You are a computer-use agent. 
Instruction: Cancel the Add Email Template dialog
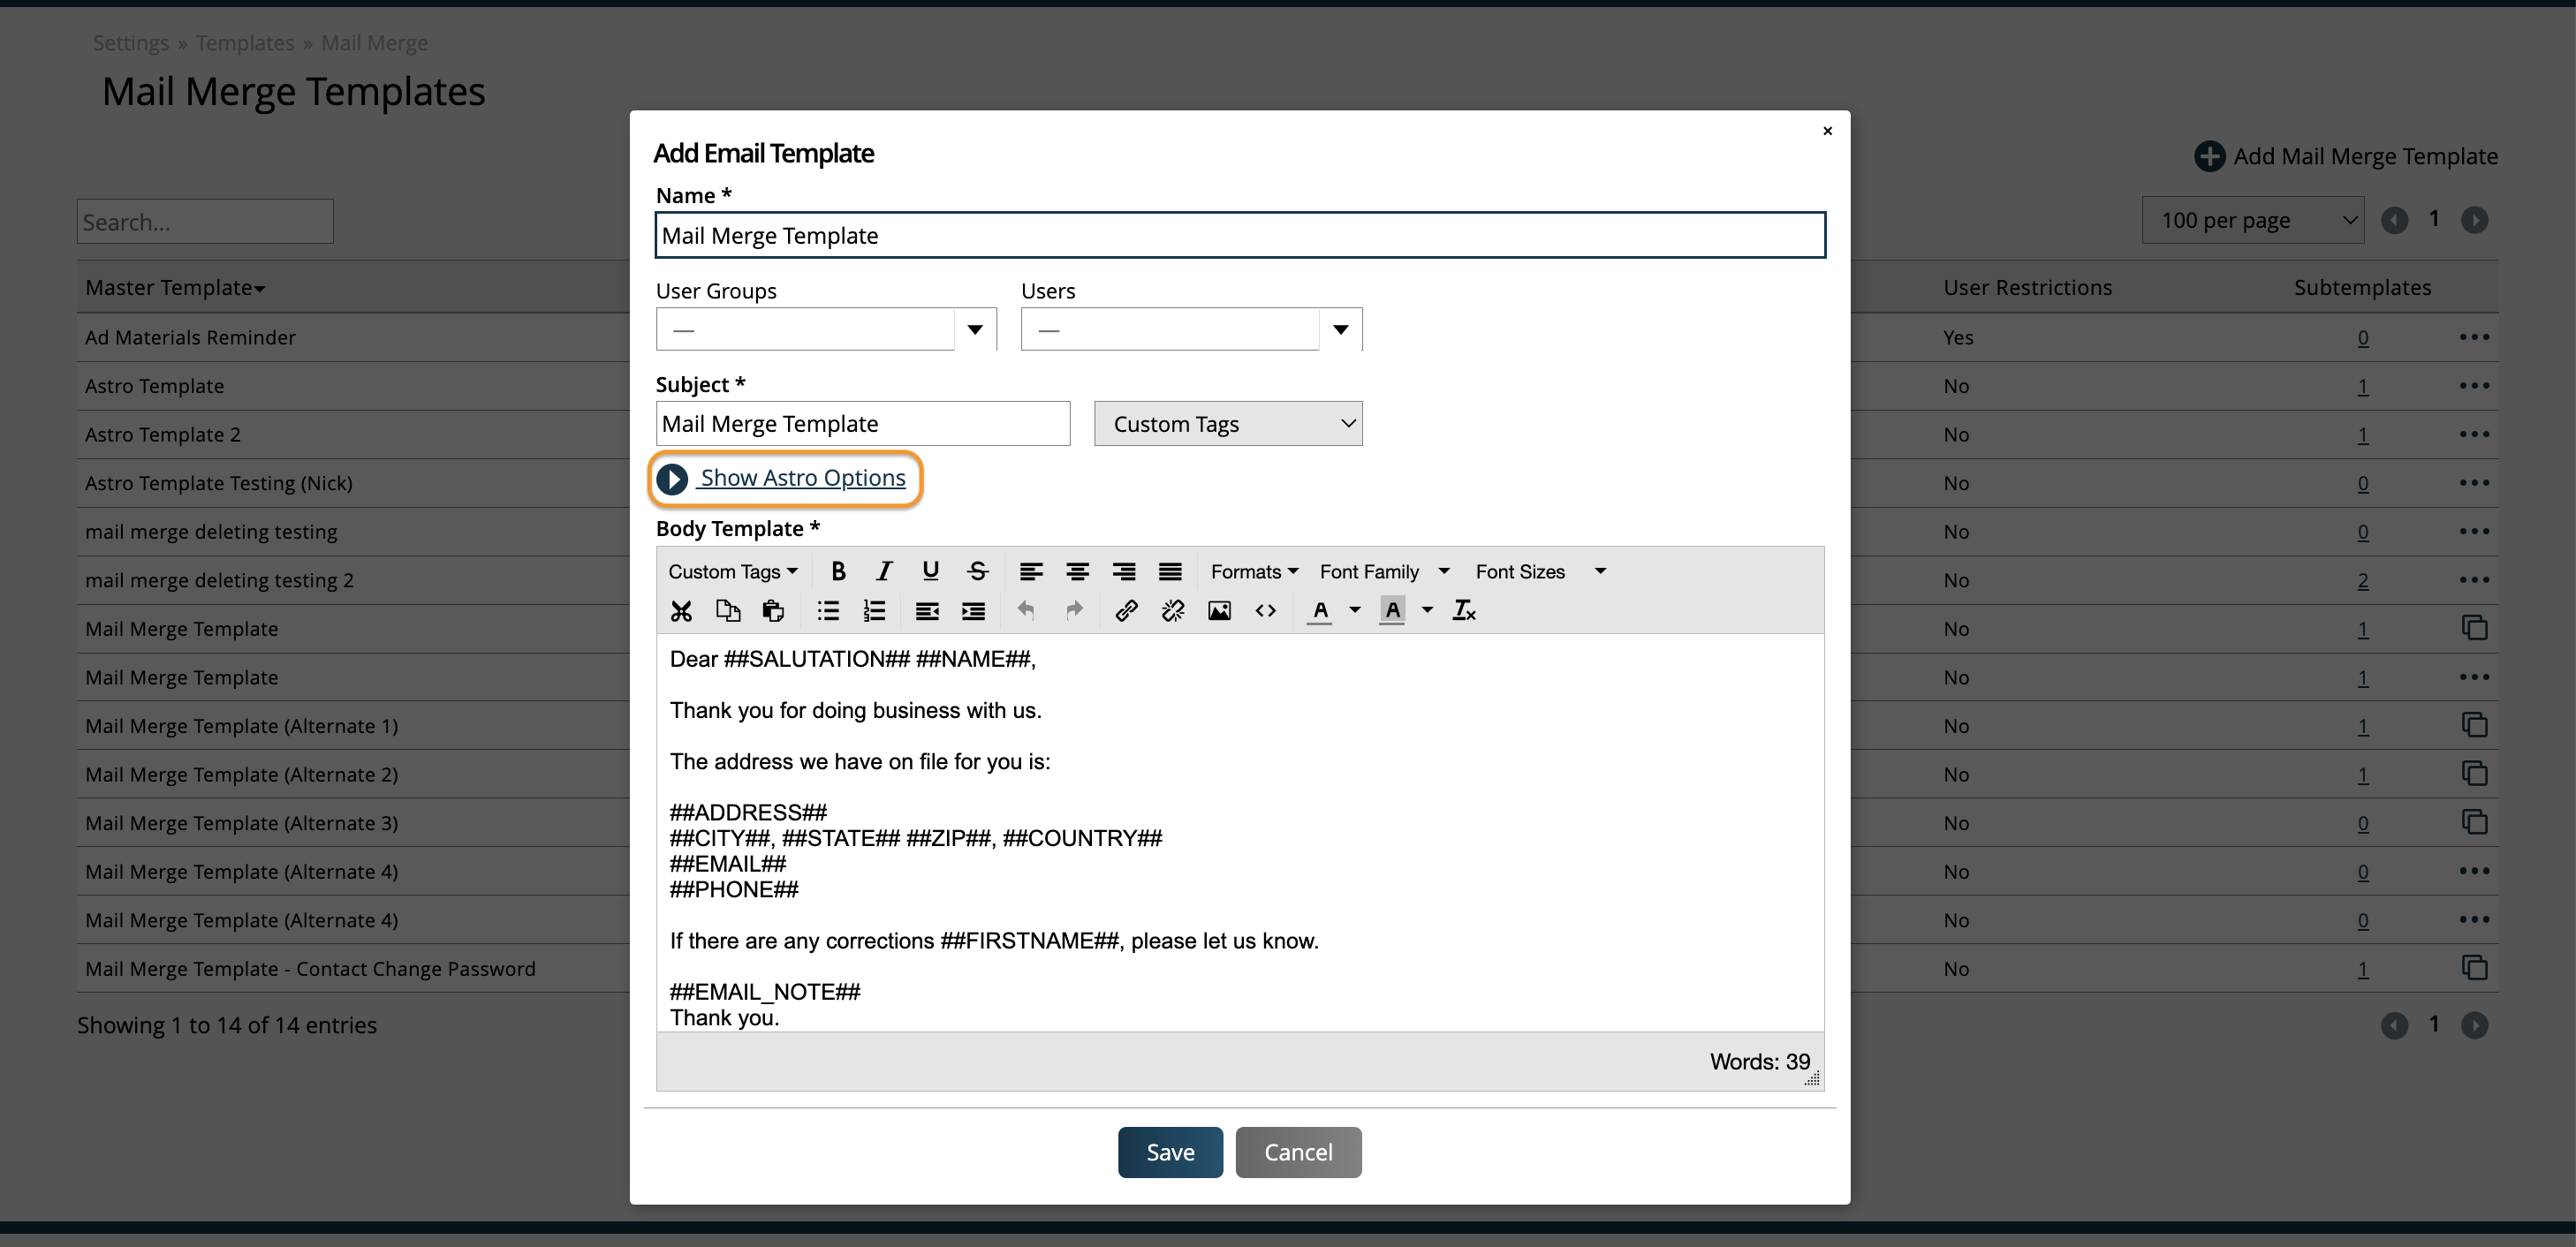(x=1298, y=1152)
